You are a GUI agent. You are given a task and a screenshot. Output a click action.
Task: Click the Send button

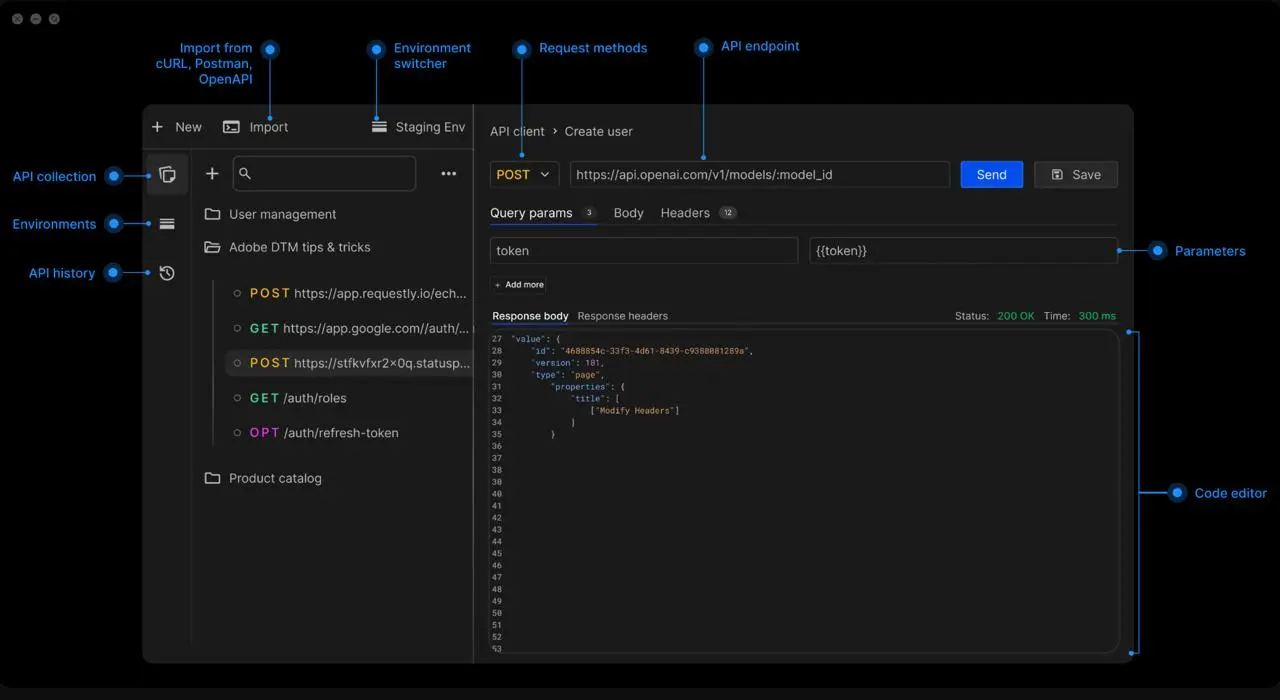click(991, 174)
